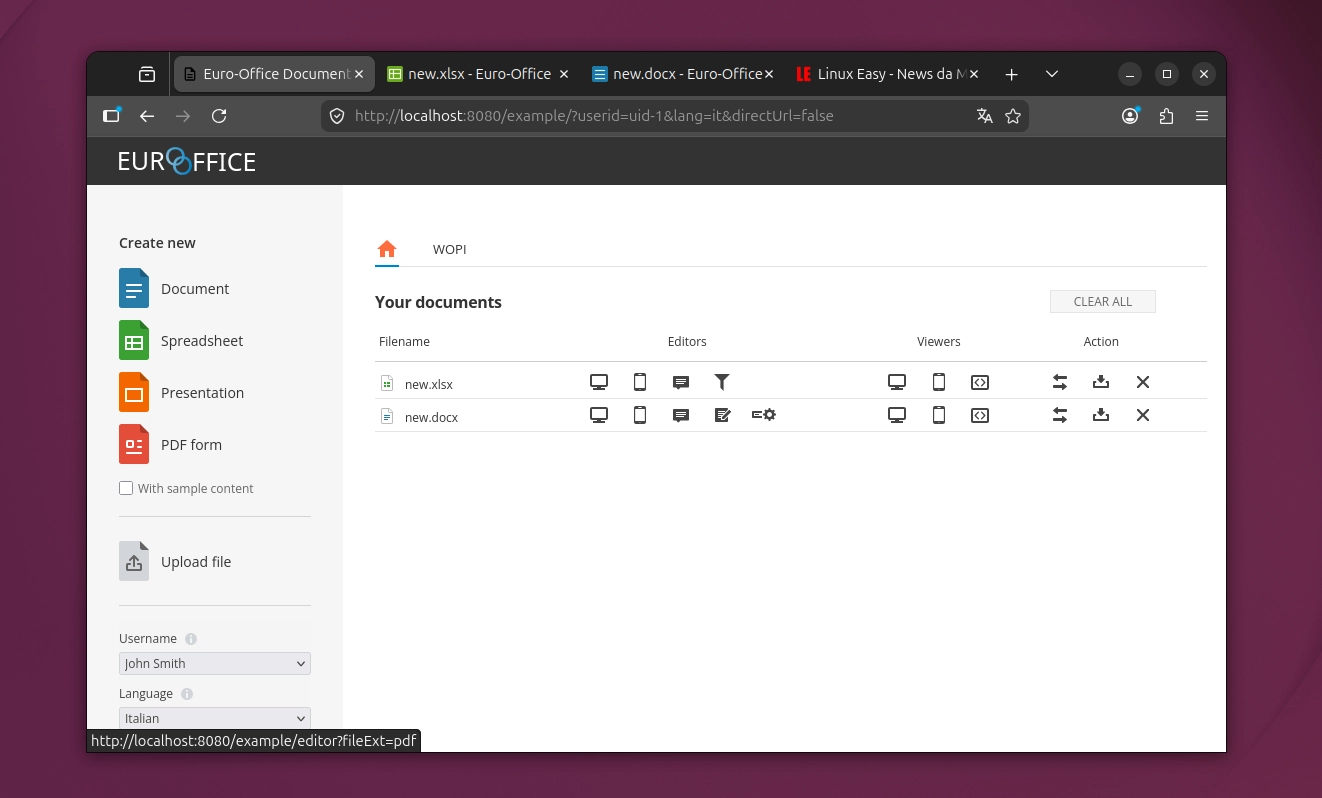This screenshot has height=798, width=1322.
Task: Enable With sample content checkbox
Action: (126, 488)
